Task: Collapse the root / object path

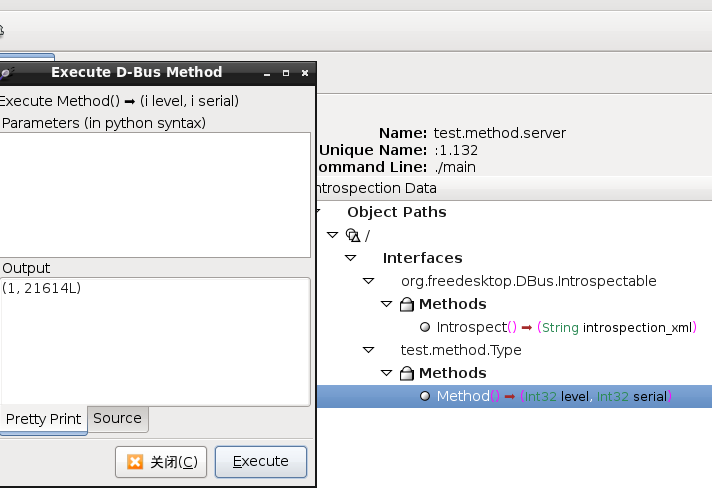Action: [332, 235]
